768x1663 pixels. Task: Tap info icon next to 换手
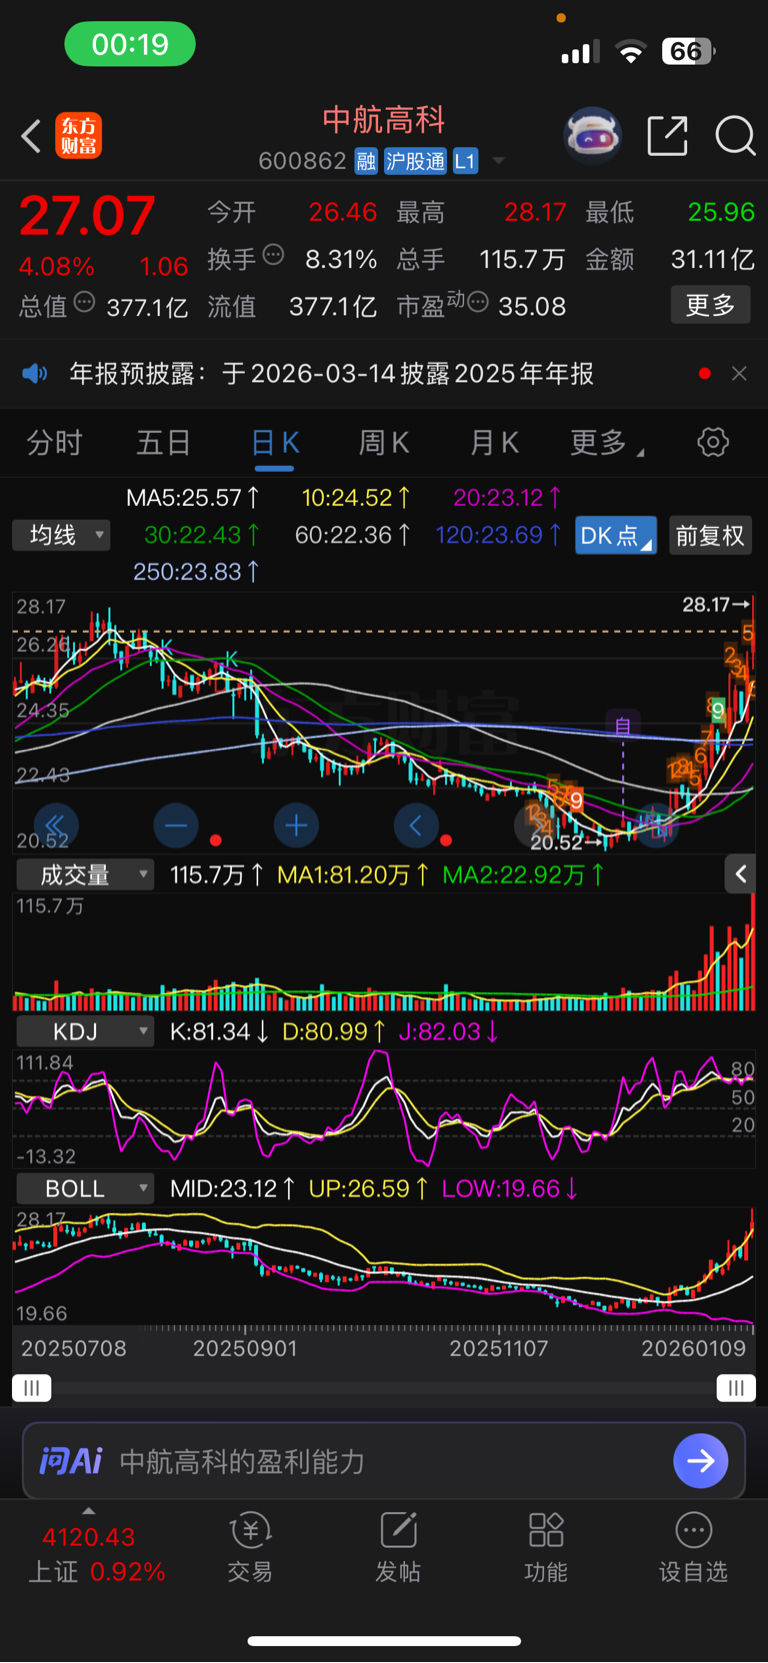pos(273,256)
